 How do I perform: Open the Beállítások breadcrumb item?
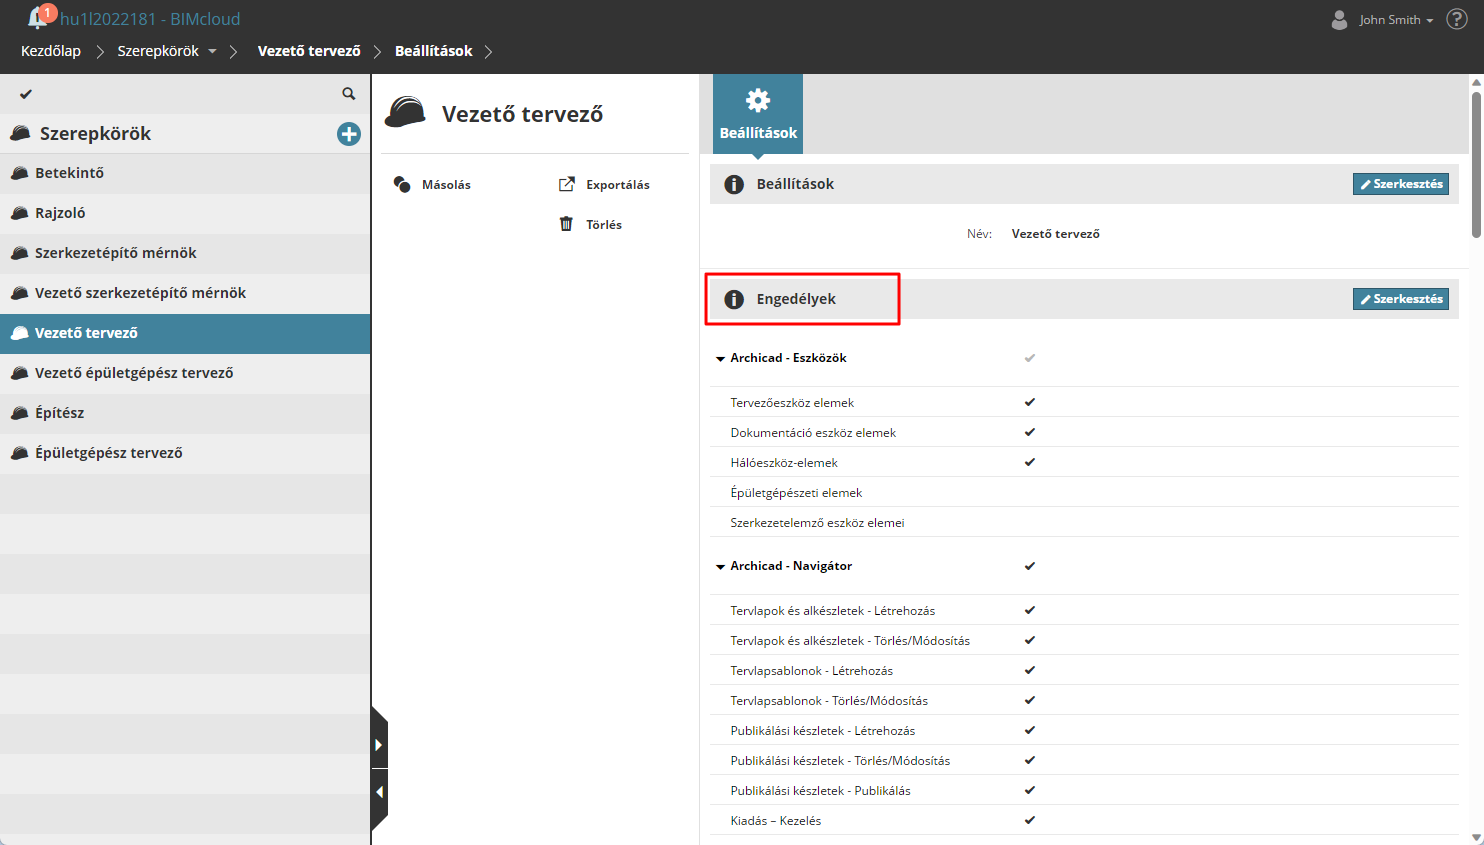[x=434, y=51]
